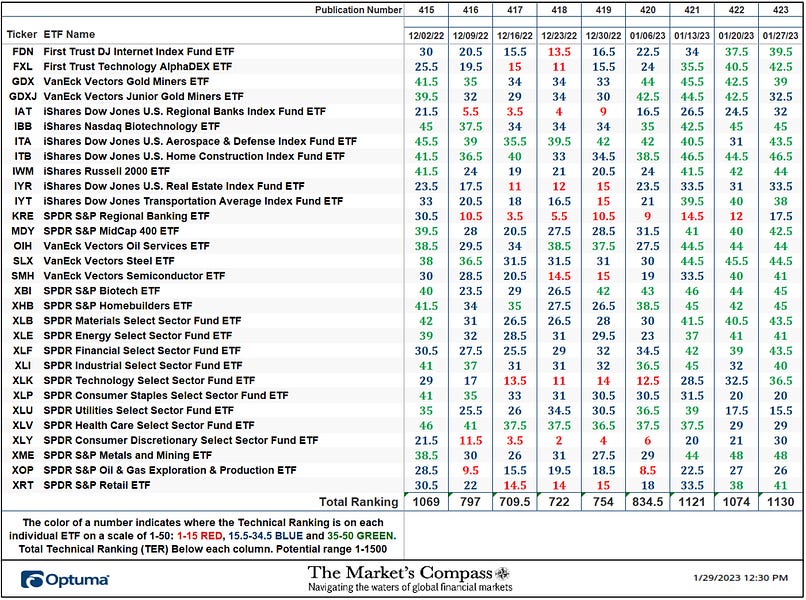The width and height of the screenshot is (806, 600).
Task: Click the XLY ticker label
Action: point(23,441)
